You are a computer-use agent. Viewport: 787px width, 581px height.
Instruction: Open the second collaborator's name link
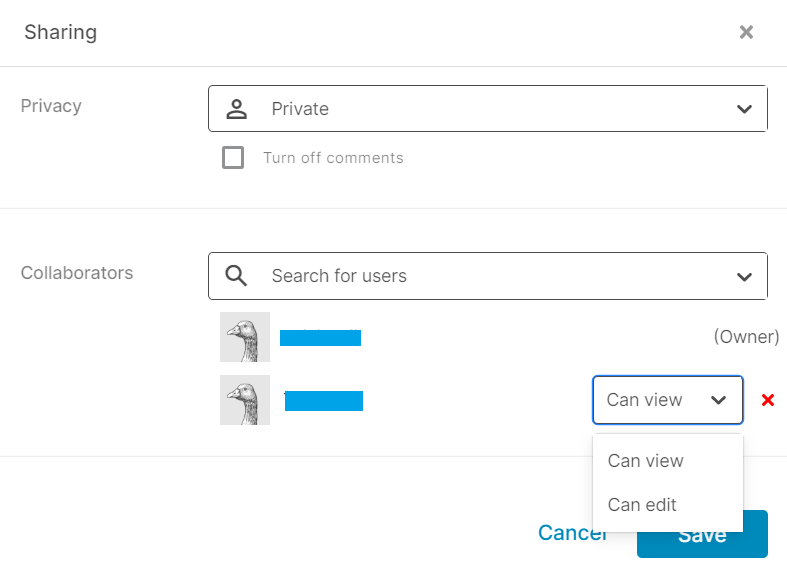323,401
